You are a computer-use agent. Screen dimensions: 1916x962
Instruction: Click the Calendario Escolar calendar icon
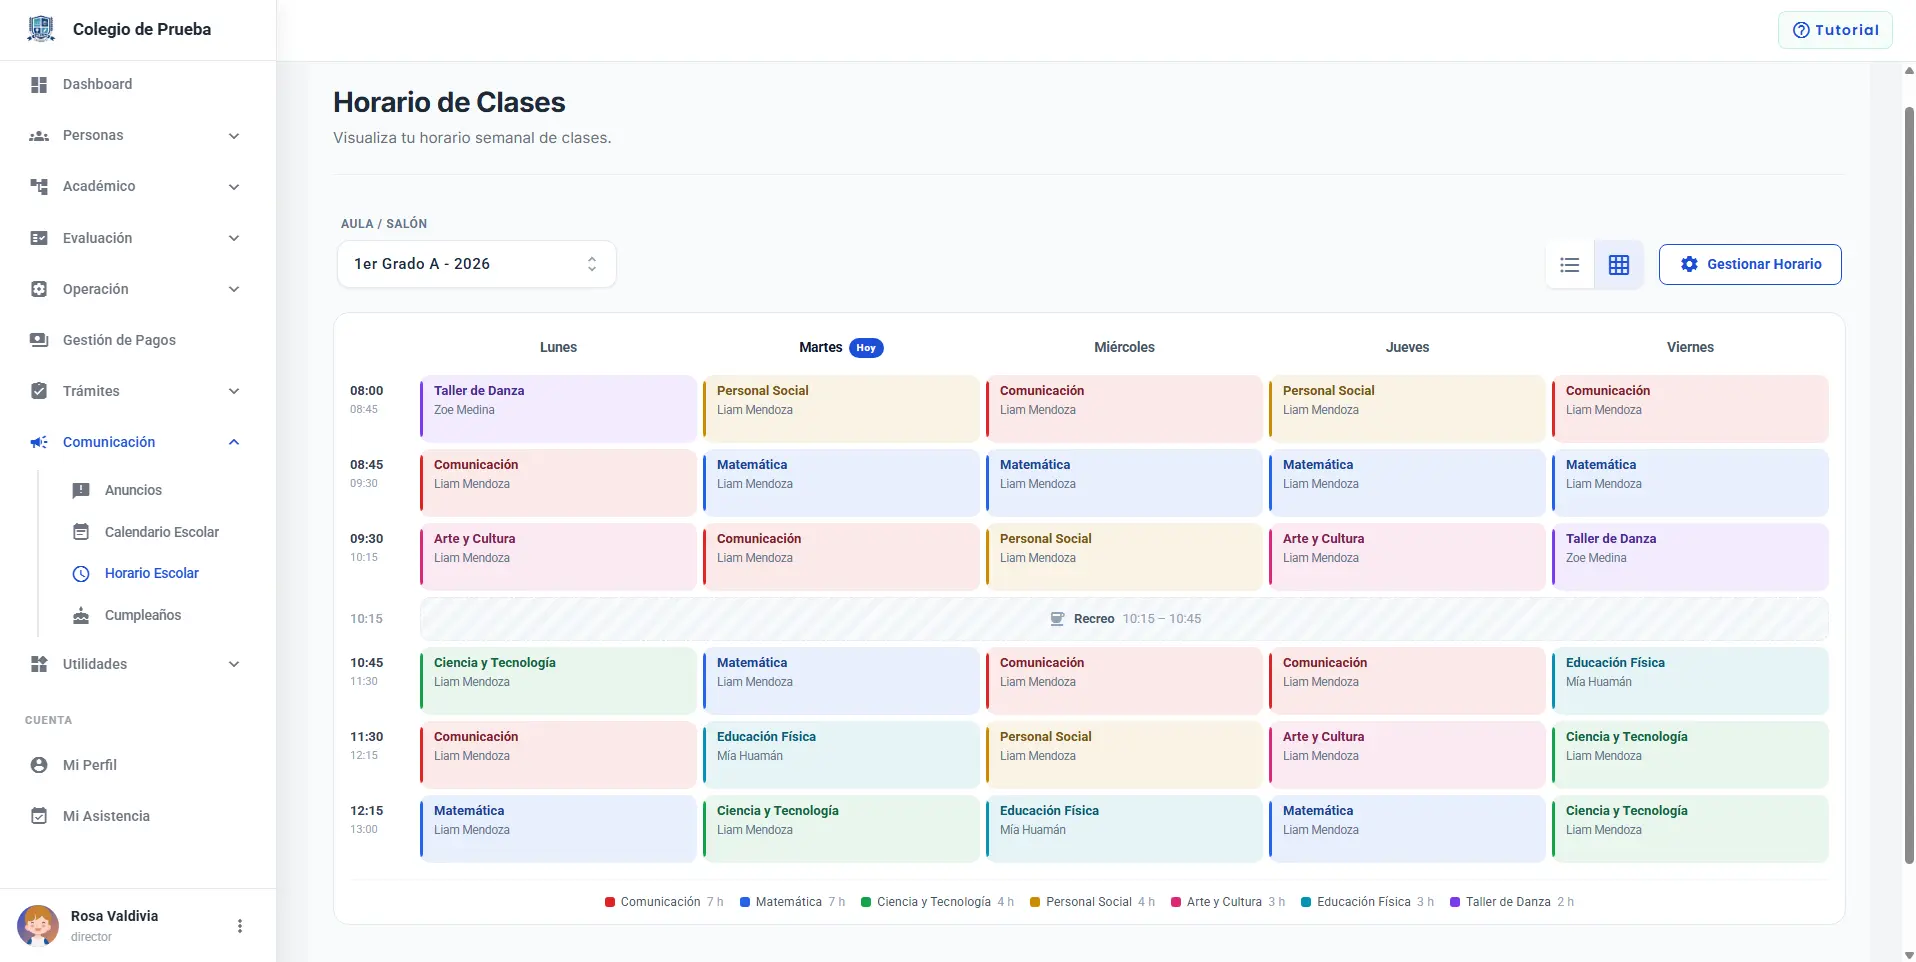(x=81, y=532)
